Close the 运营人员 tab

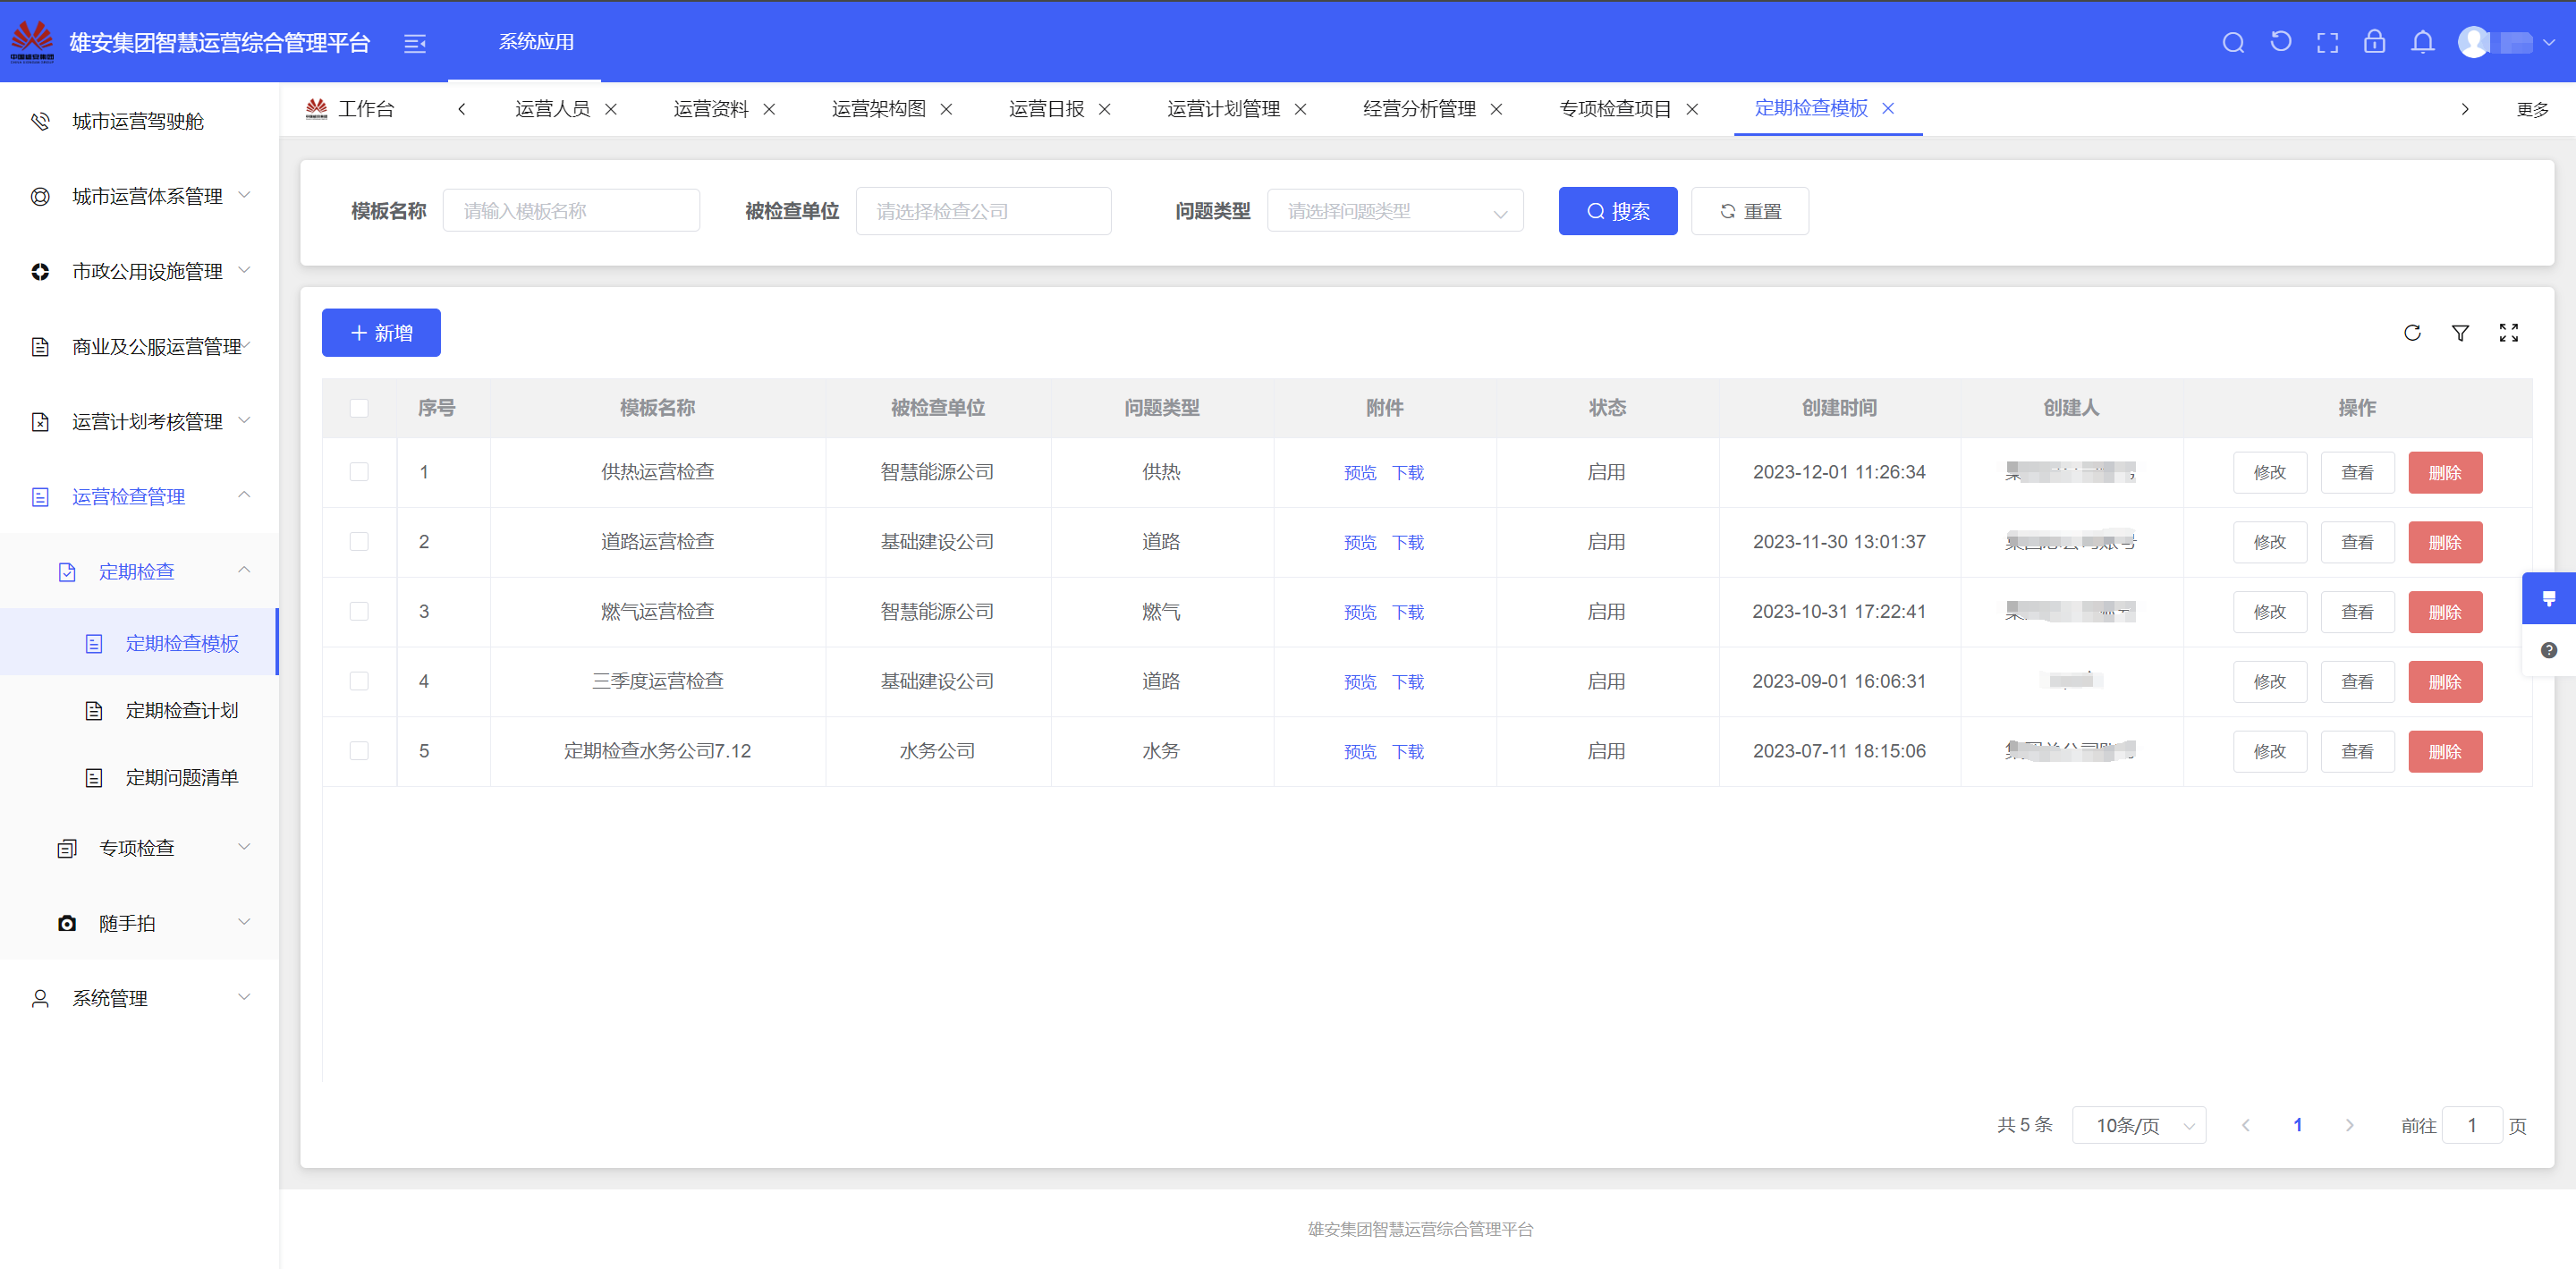click(611, 109)
